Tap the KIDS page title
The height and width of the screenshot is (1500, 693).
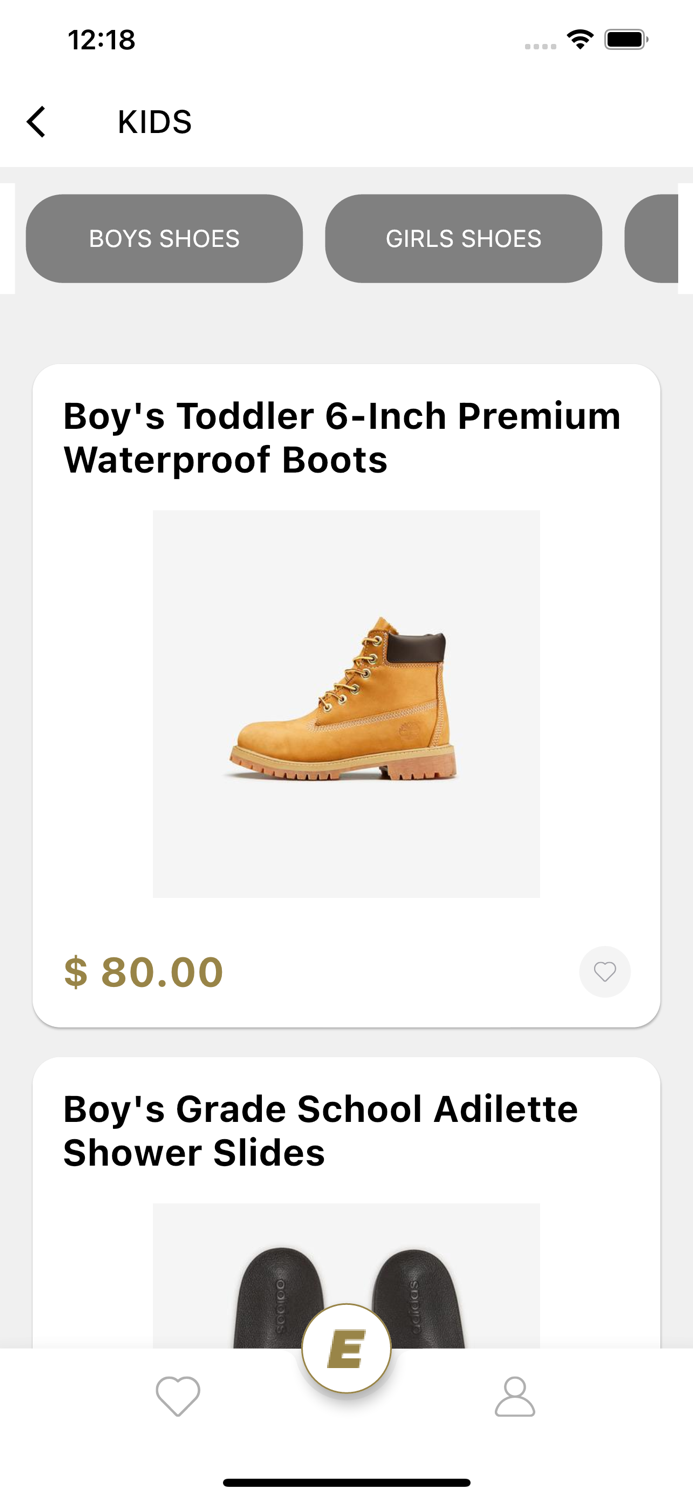click(x=154, y=122)
